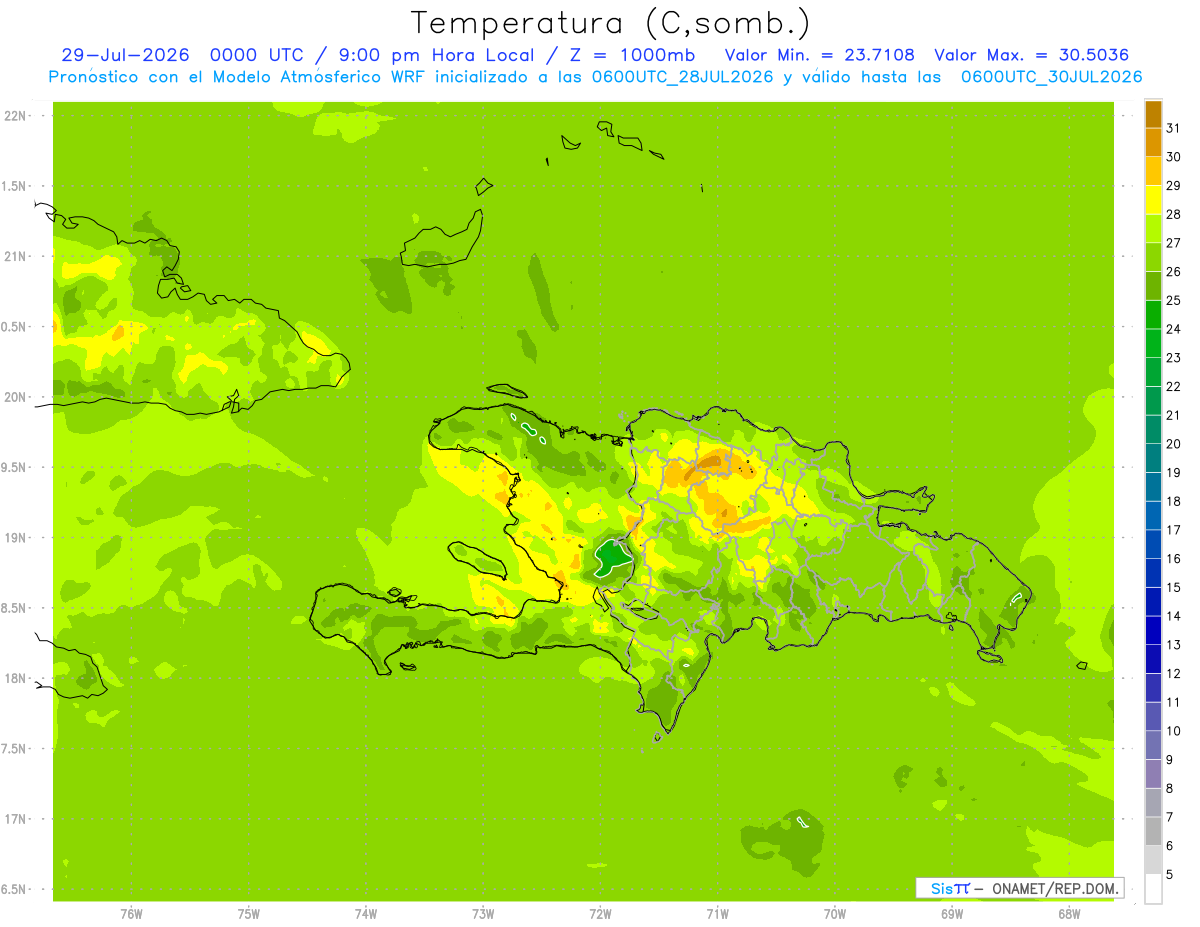Viewport: 1200px width, 927px height.
Task: Click the "17N" latitude label
Action: (15, 819)
